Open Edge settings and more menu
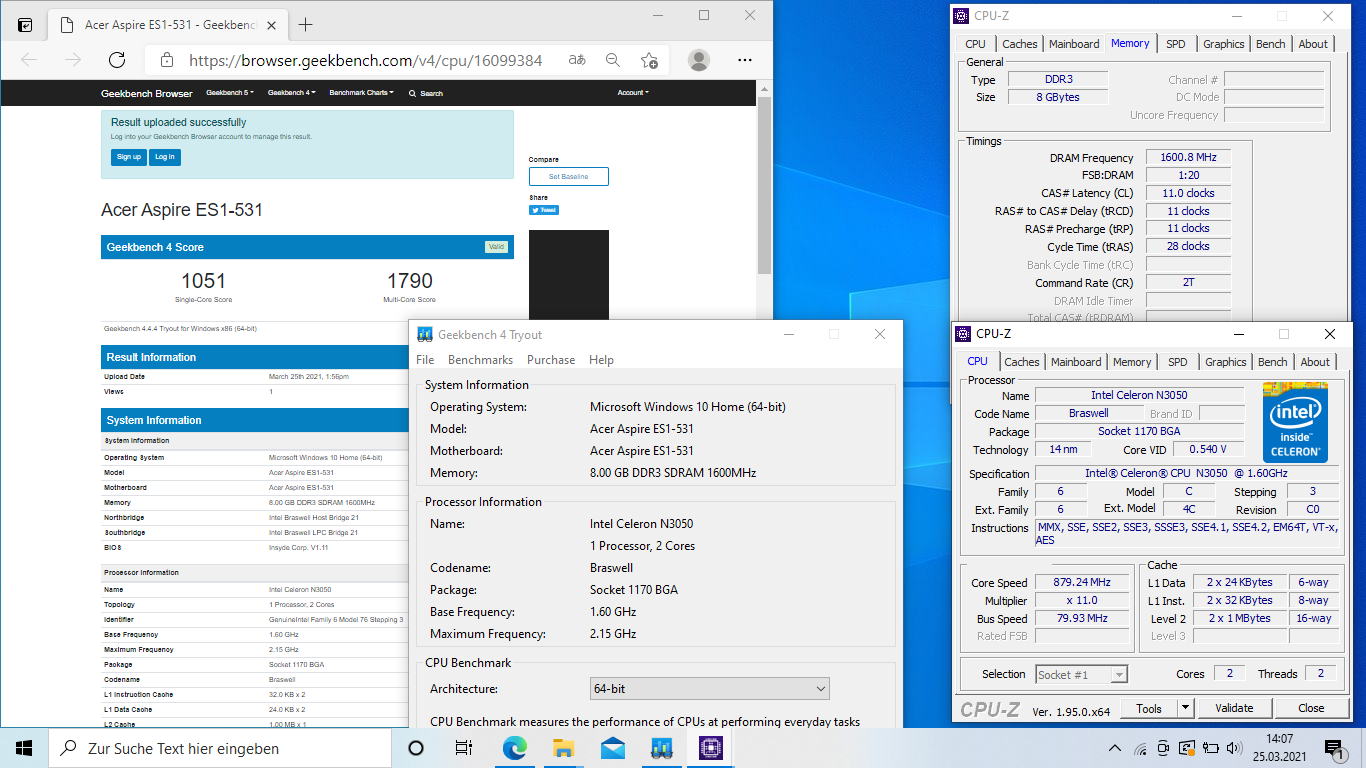Screen dimensions: 1366x768 (x=745, y=60)
